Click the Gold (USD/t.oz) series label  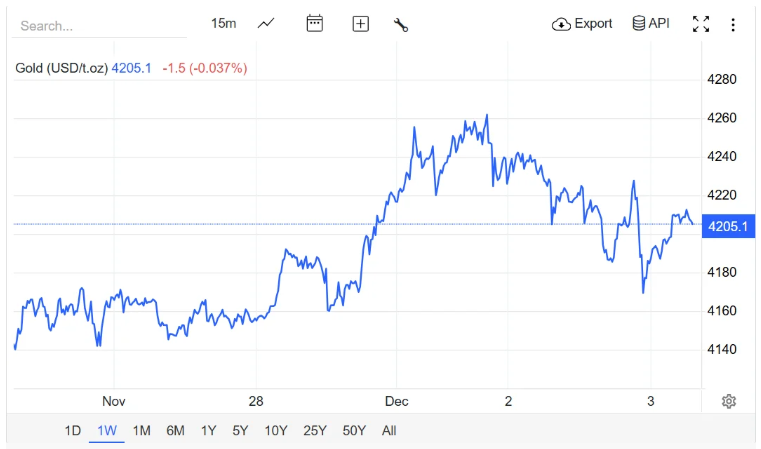pyautogui.click(x=61, y=68)
